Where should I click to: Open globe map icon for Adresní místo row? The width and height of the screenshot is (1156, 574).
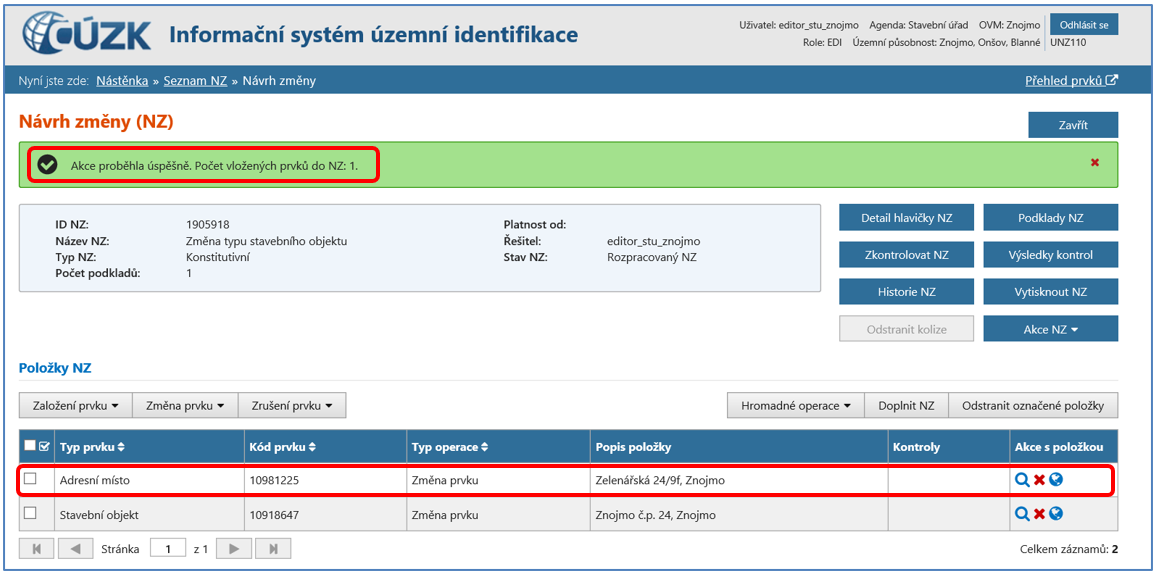(x=1056, y=480)
